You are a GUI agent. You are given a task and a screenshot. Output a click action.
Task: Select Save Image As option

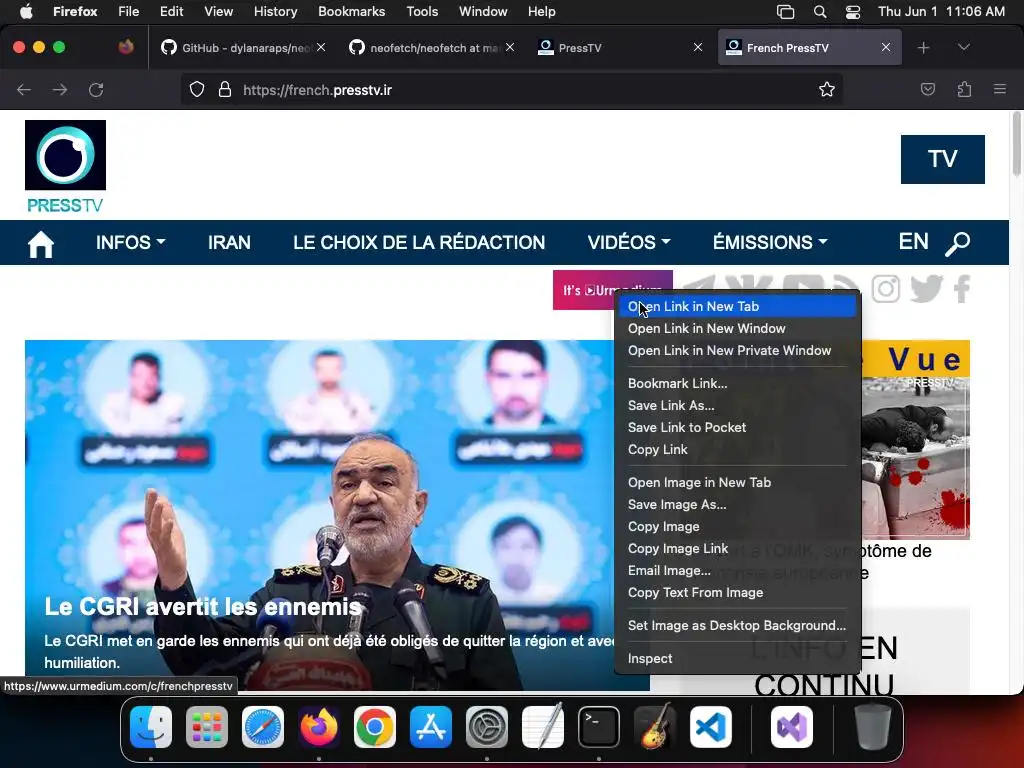[x=737, y=505]
